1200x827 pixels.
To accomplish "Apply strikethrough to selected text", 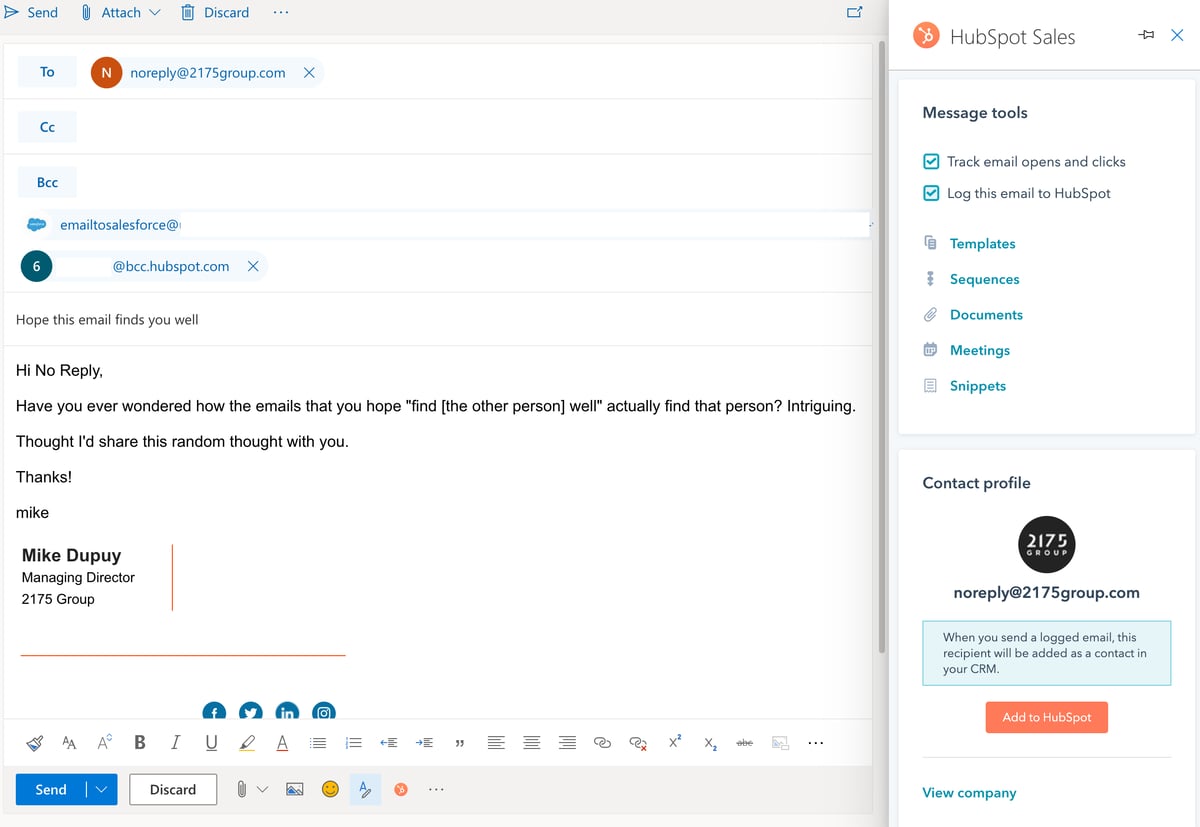I will [x=744, y=742].
